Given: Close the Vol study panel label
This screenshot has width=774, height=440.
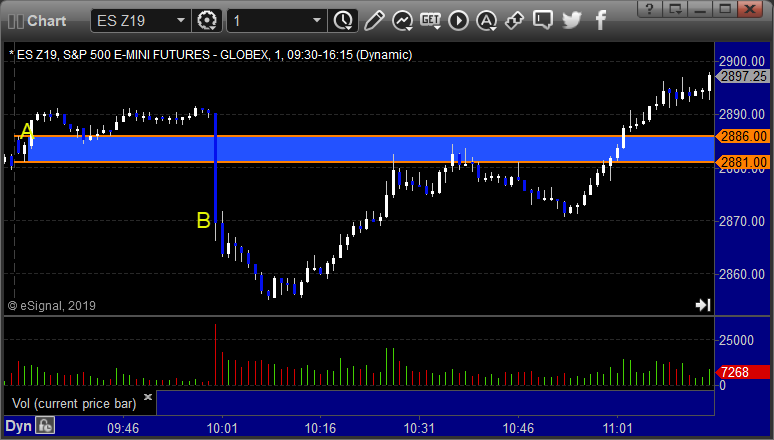Looking at the screenshot, I should (148, 397).
